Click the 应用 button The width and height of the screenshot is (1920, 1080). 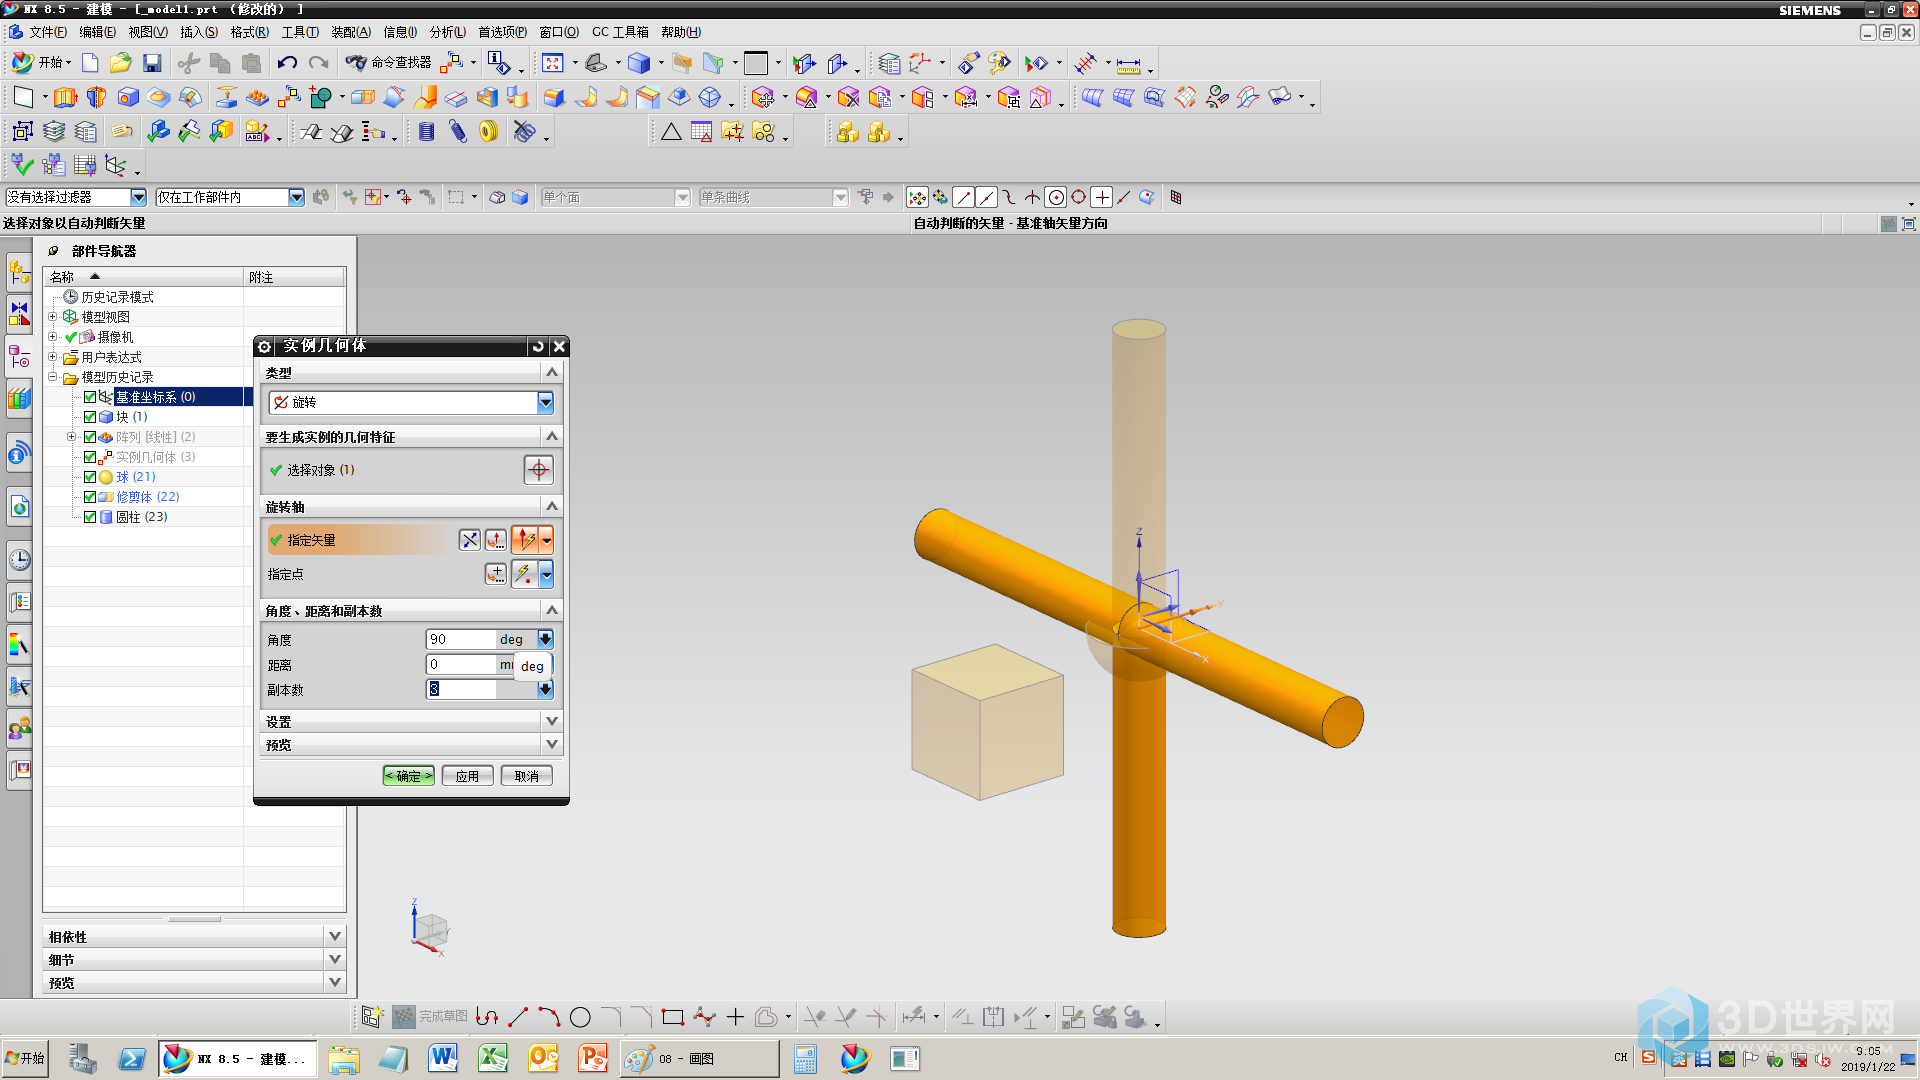point(467,776)
